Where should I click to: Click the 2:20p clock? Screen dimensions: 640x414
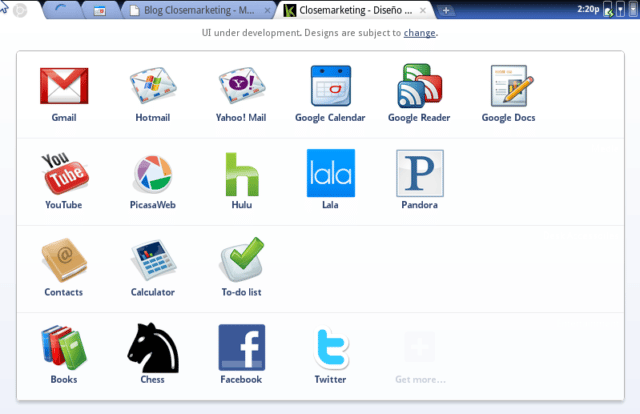588,9
